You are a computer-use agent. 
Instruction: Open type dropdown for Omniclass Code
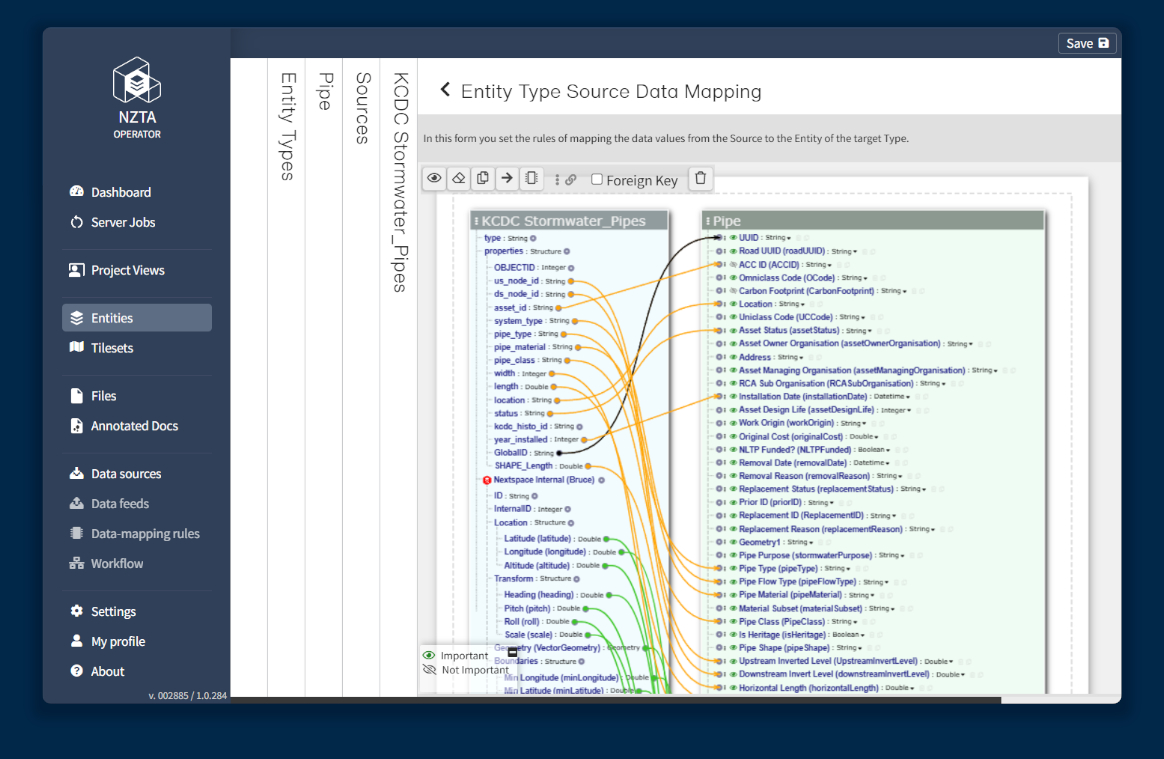(854, 278)
